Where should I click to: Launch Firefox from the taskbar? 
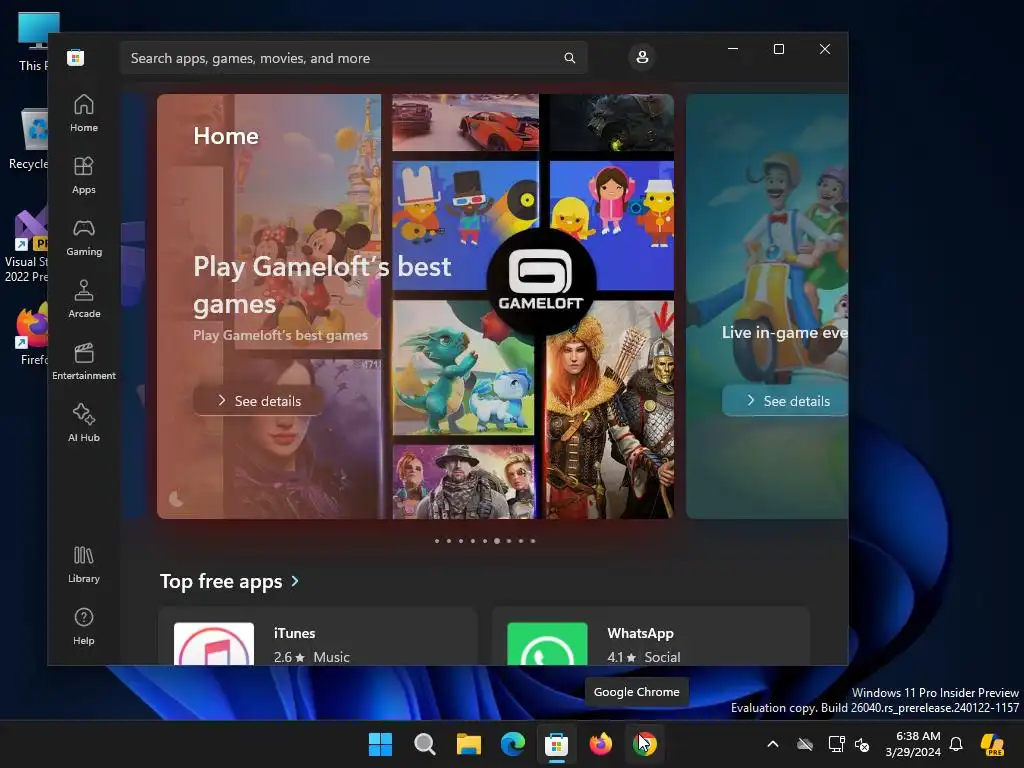coord(601,744)
